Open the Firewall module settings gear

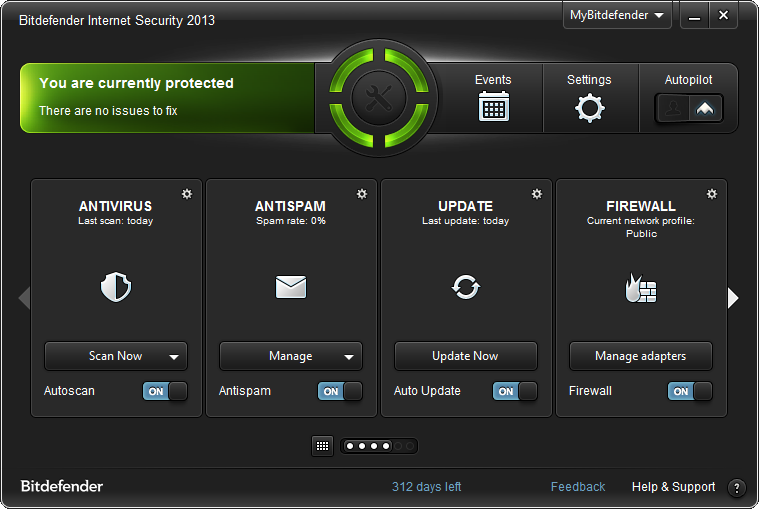pos(712,194)
